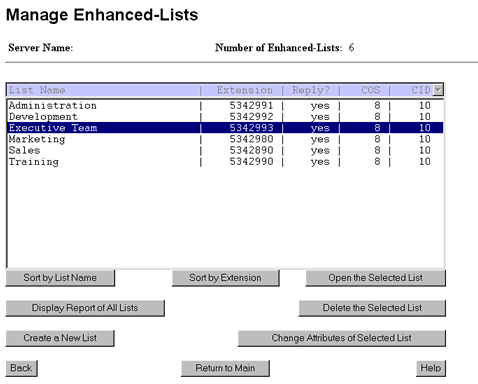
Task: Select the Marketing list row
Action: pos(225,139)
